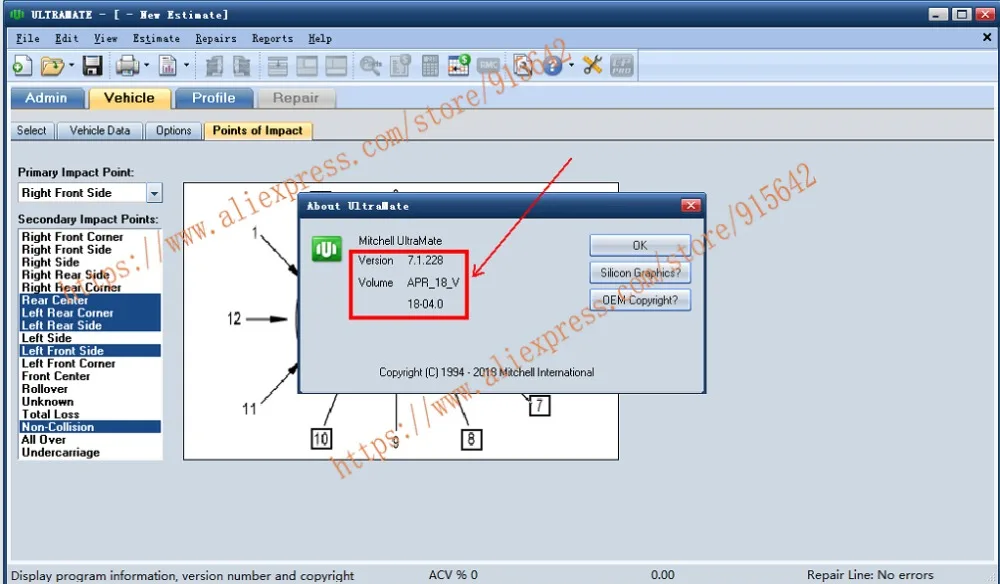Save the estimate with the floppy disk icon
The height and width of the screenshot is (584, 1000).
(92, 66)
